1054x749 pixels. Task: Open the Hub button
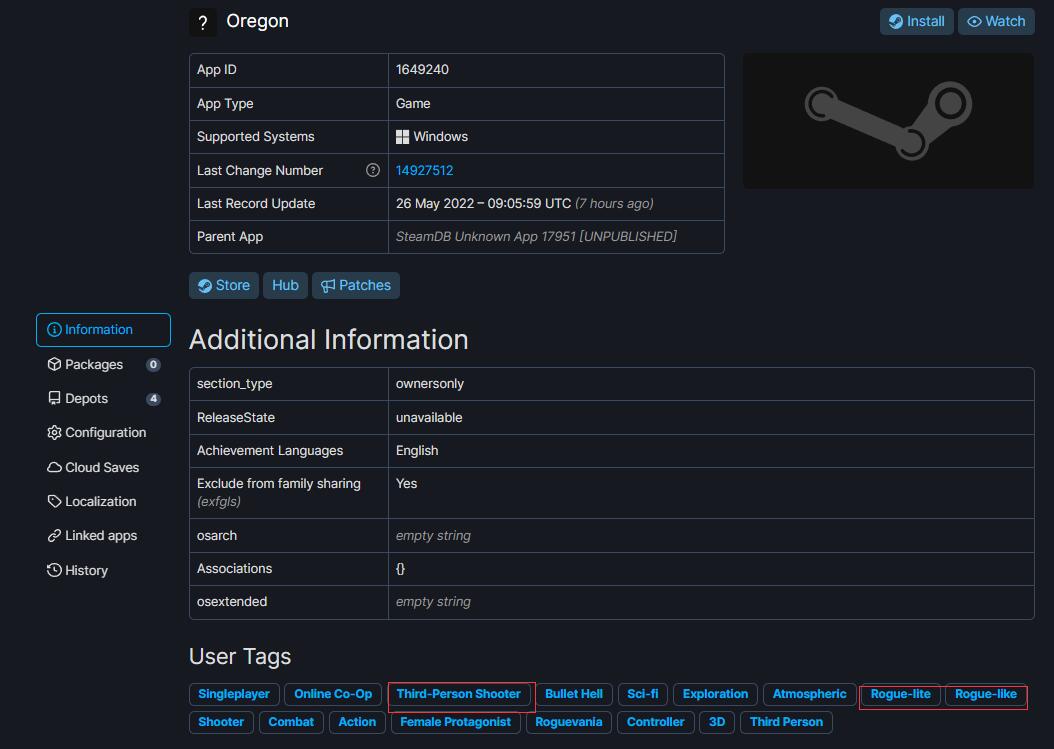coord(285,285)
